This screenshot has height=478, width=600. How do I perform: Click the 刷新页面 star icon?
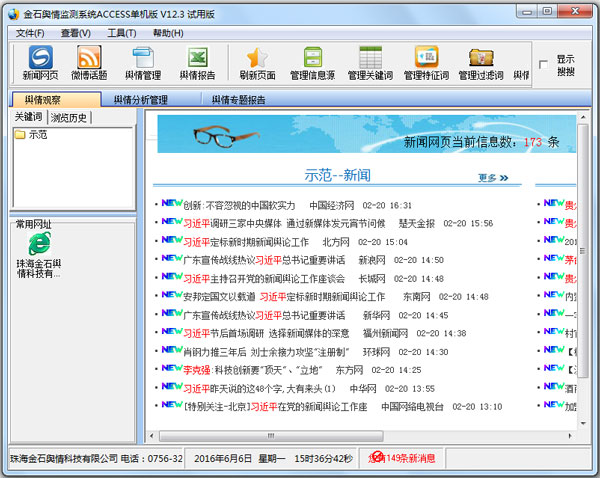point(257,58)
